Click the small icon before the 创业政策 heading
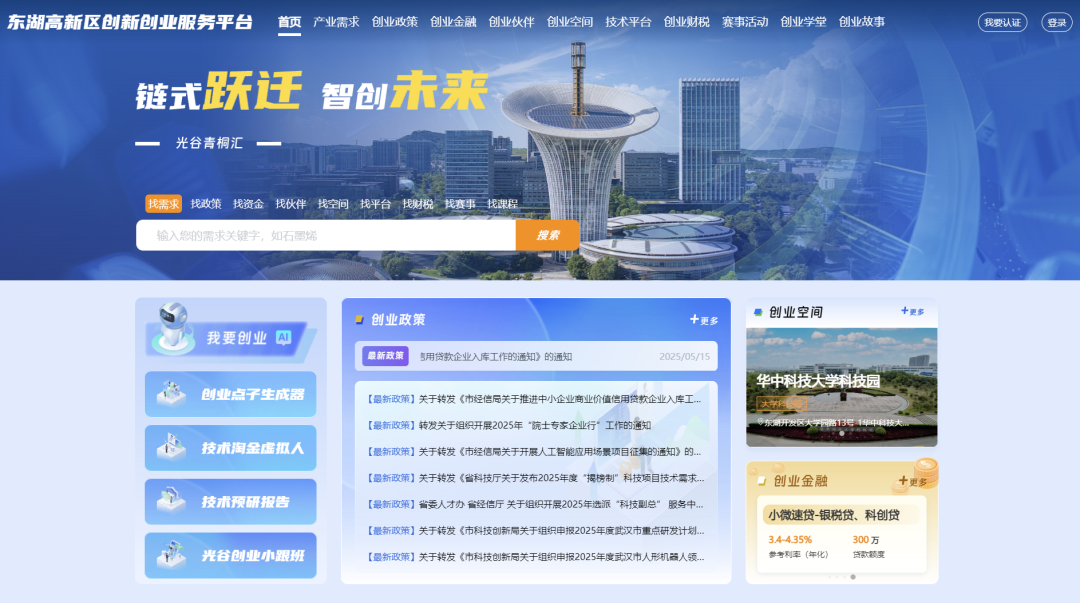The image size is (1080, 603). pyautogui.click(x=359, y=320)
